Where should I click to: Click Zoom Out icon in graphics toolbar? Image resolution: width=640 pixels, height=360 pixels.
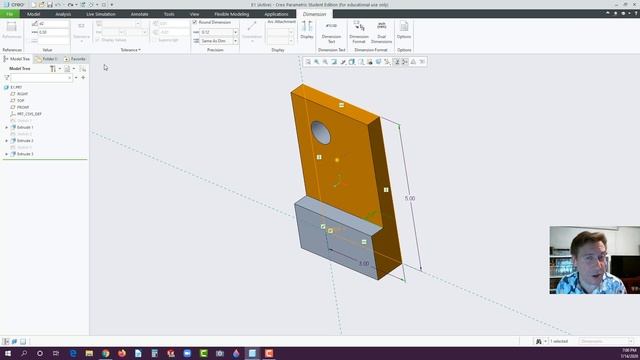(325, 62)
